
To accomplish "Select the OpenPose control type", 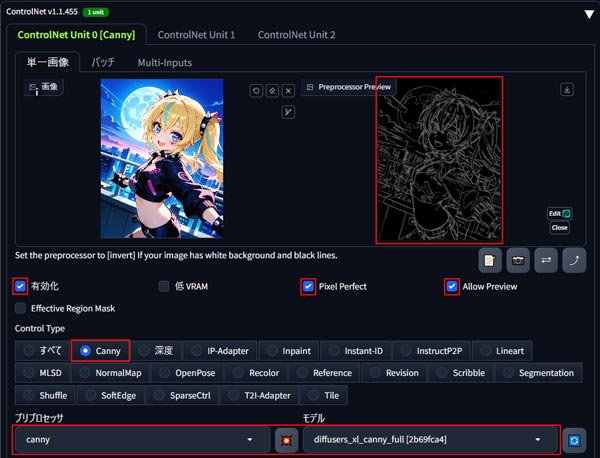I will tap(188, 373).
